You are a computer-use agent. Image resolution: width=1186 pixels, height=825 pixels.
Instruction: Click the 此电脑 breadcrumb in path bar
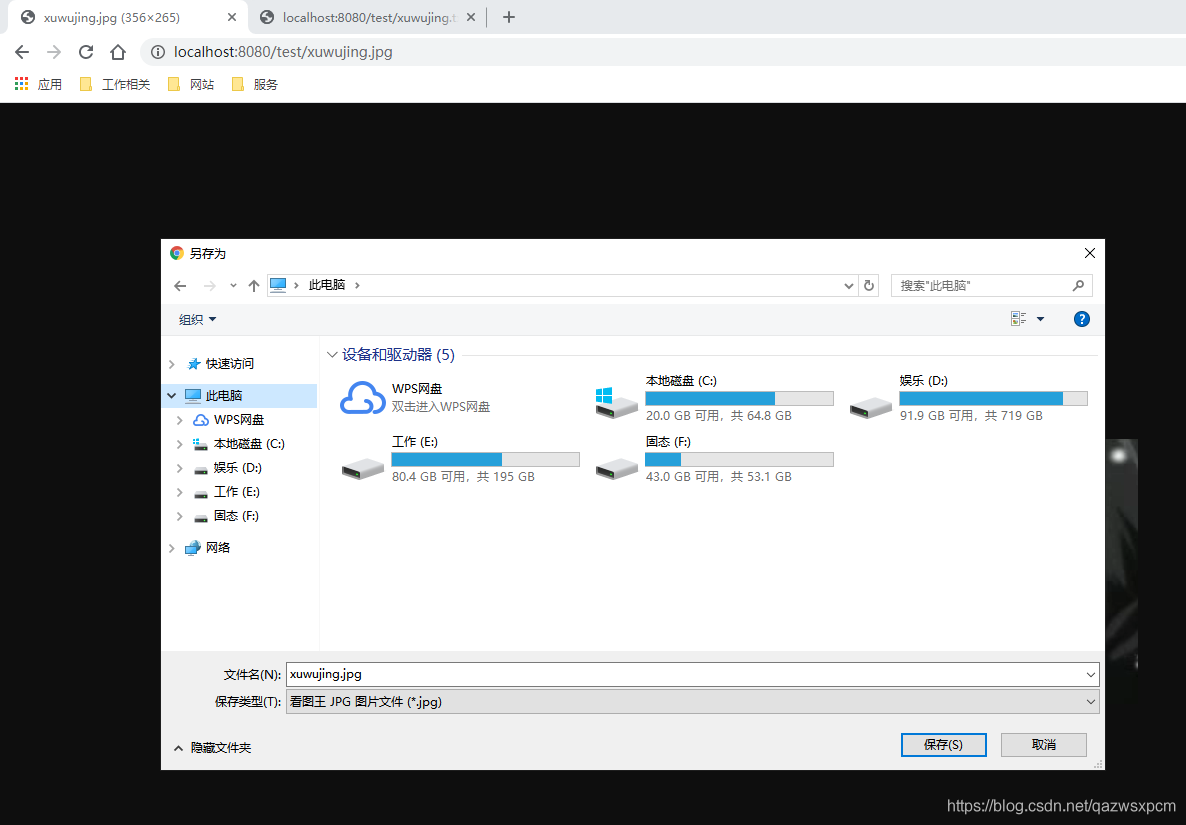point(327,285)
